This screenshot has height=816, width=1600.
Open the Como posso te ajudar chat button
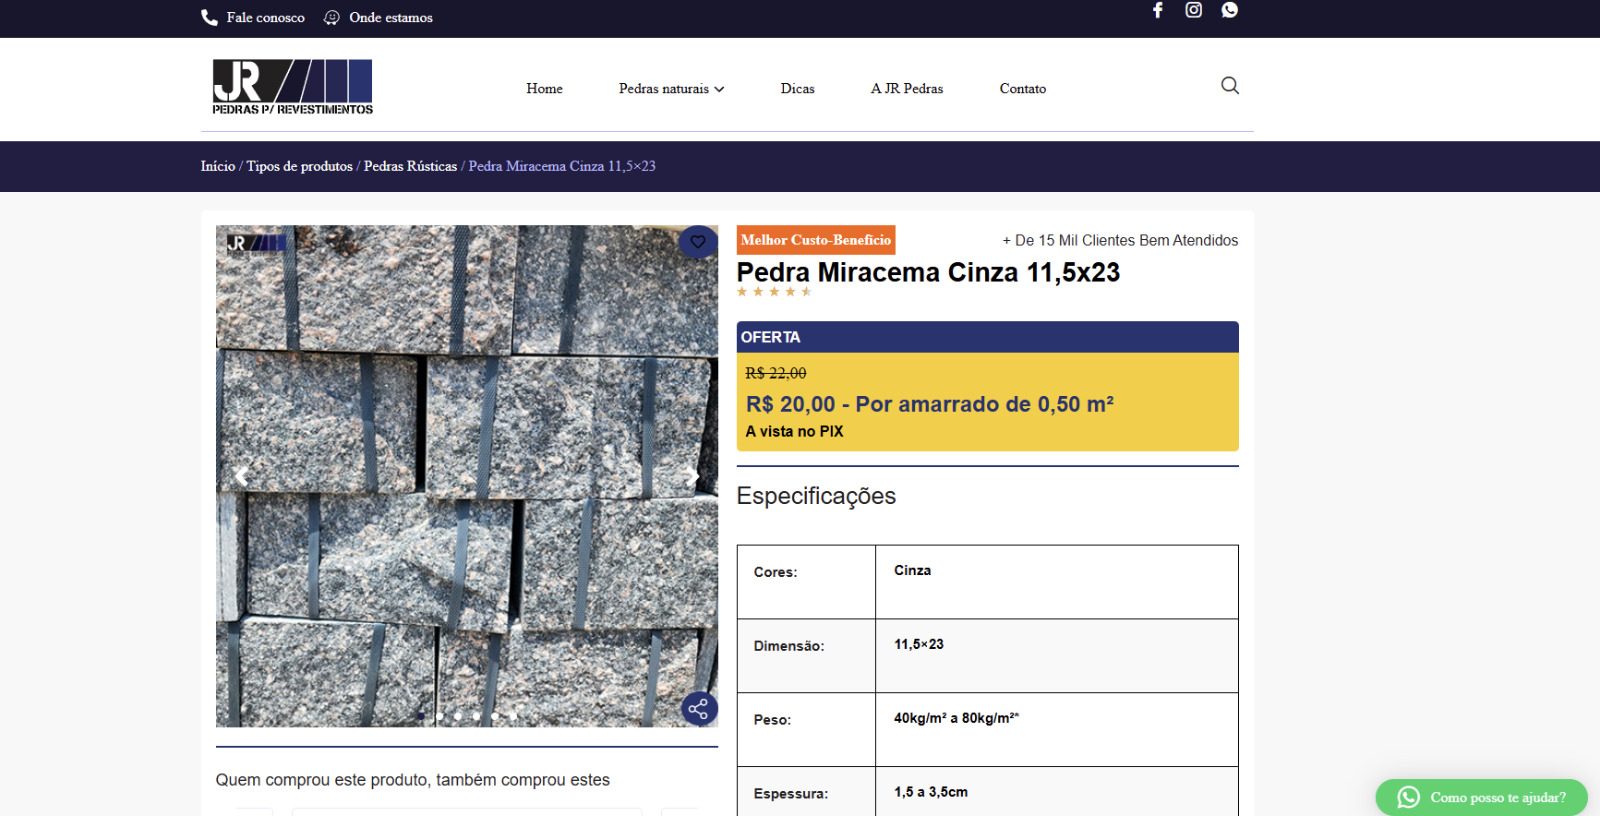[1481, 797]
